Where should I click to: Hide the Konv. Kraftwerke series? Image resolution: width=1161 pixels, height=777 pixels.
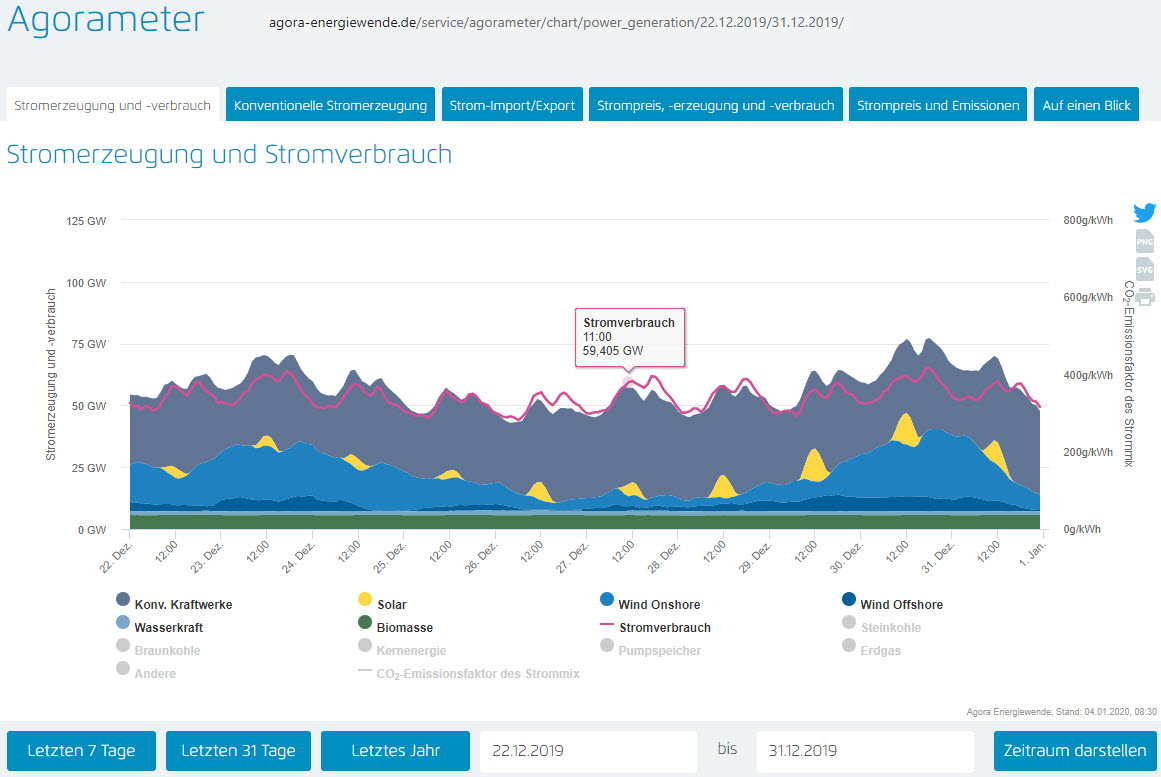pos(183,605)
